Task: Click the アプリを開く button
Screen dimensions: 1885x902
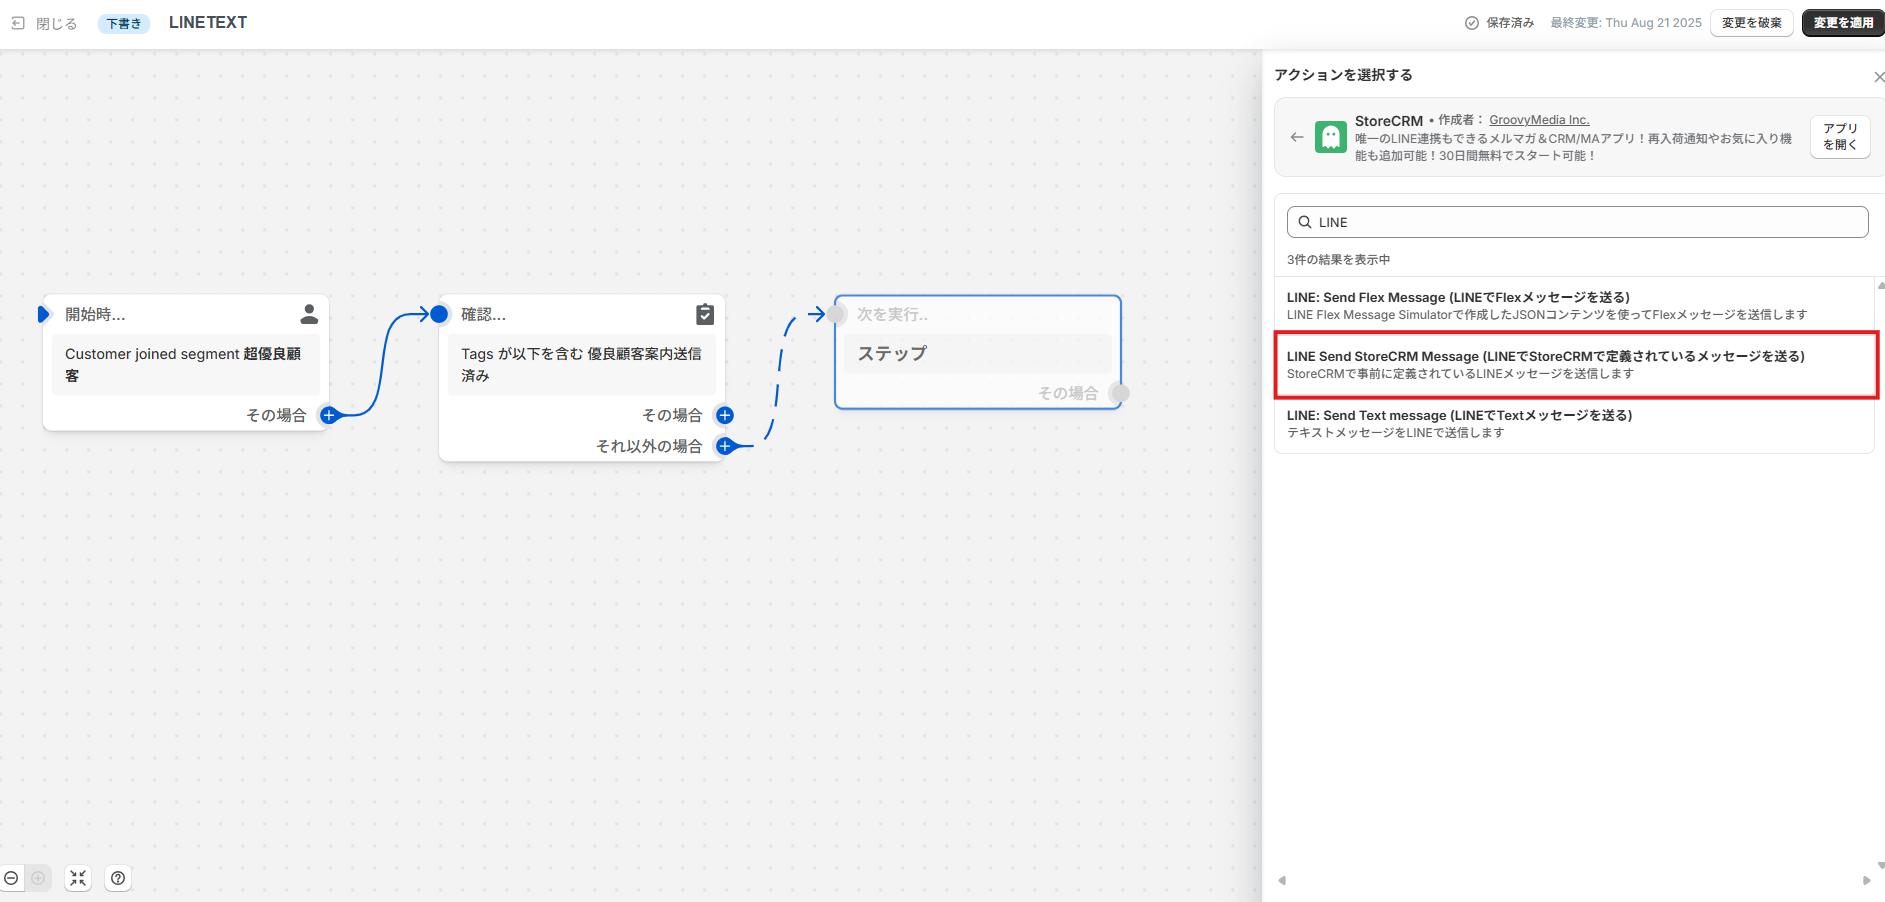Action: (x=1840, y=137)
